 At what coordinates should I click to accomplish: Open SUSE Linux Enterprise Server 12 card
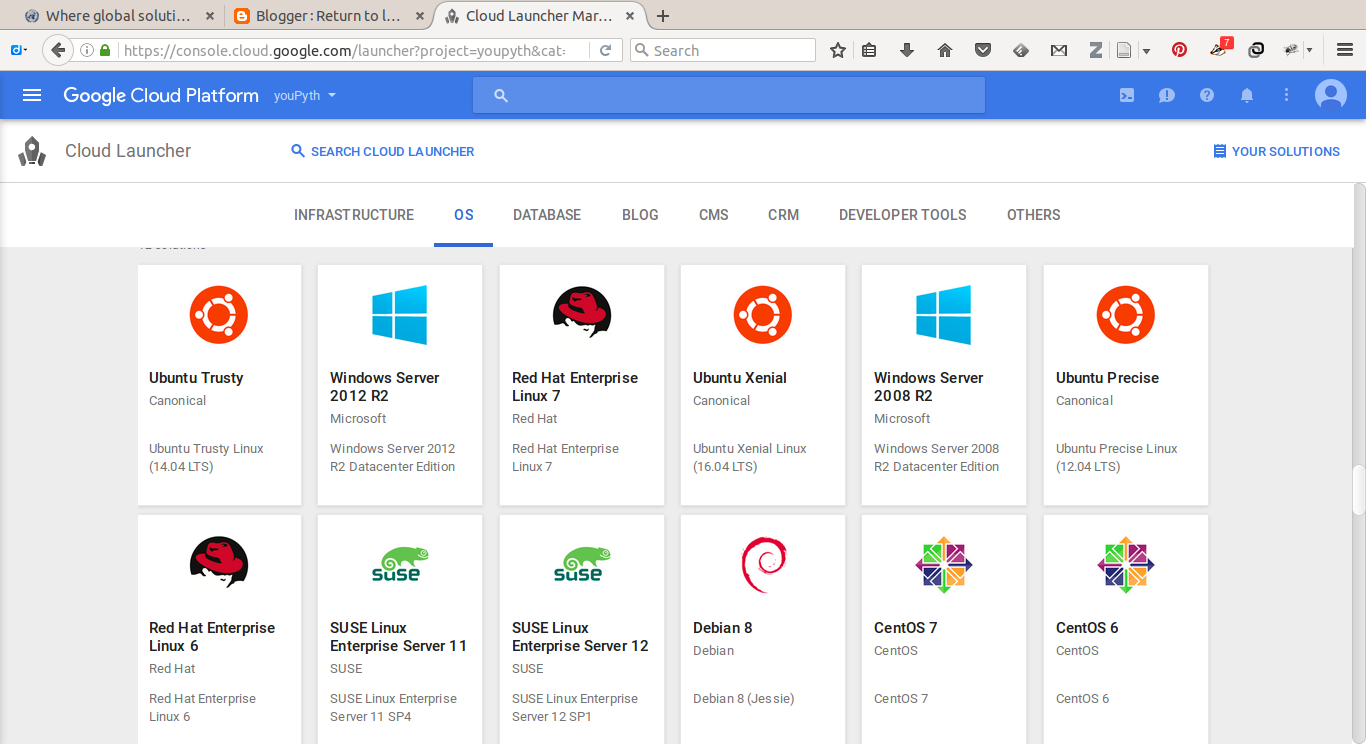pos(582,630)
